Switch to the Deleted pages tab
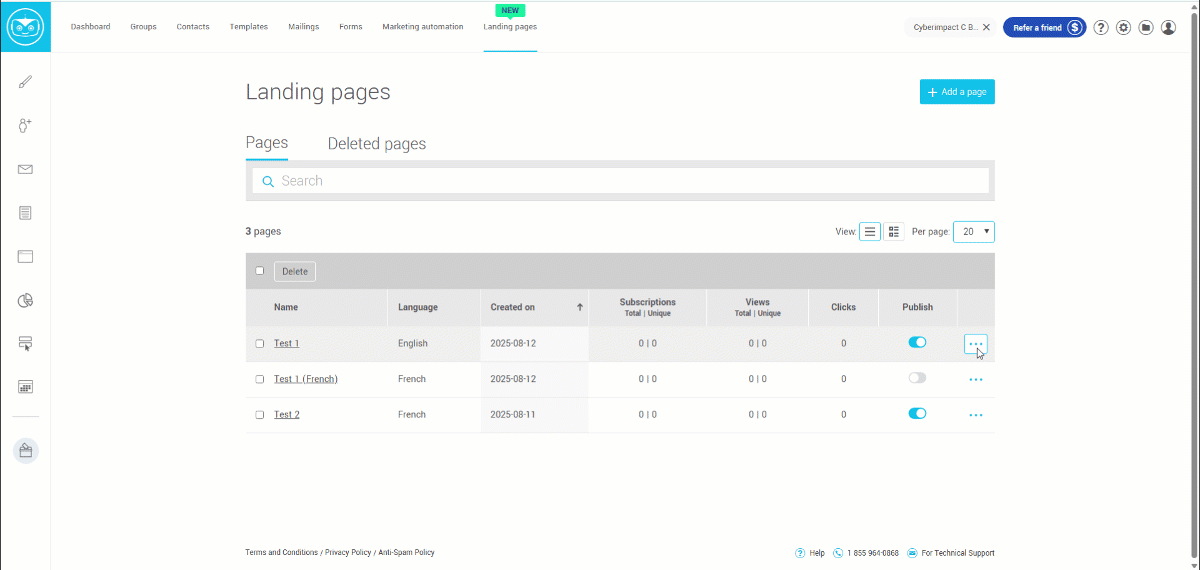The width and height of the screenshot is (1200, 570). point(376,144)
